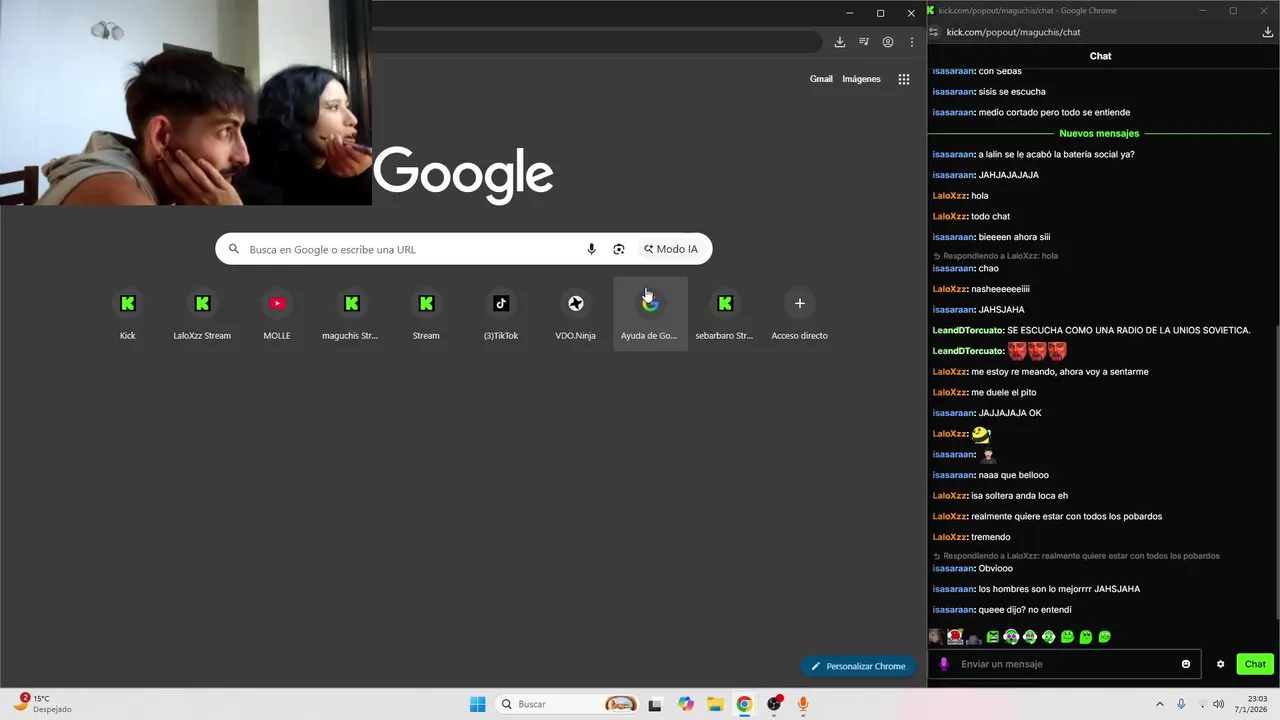Open Chrome's three-dot menu in Google window
Image resolution: width=1280 pixels, height=720 pixels.
pyautogui.click(x=911, y=42)
